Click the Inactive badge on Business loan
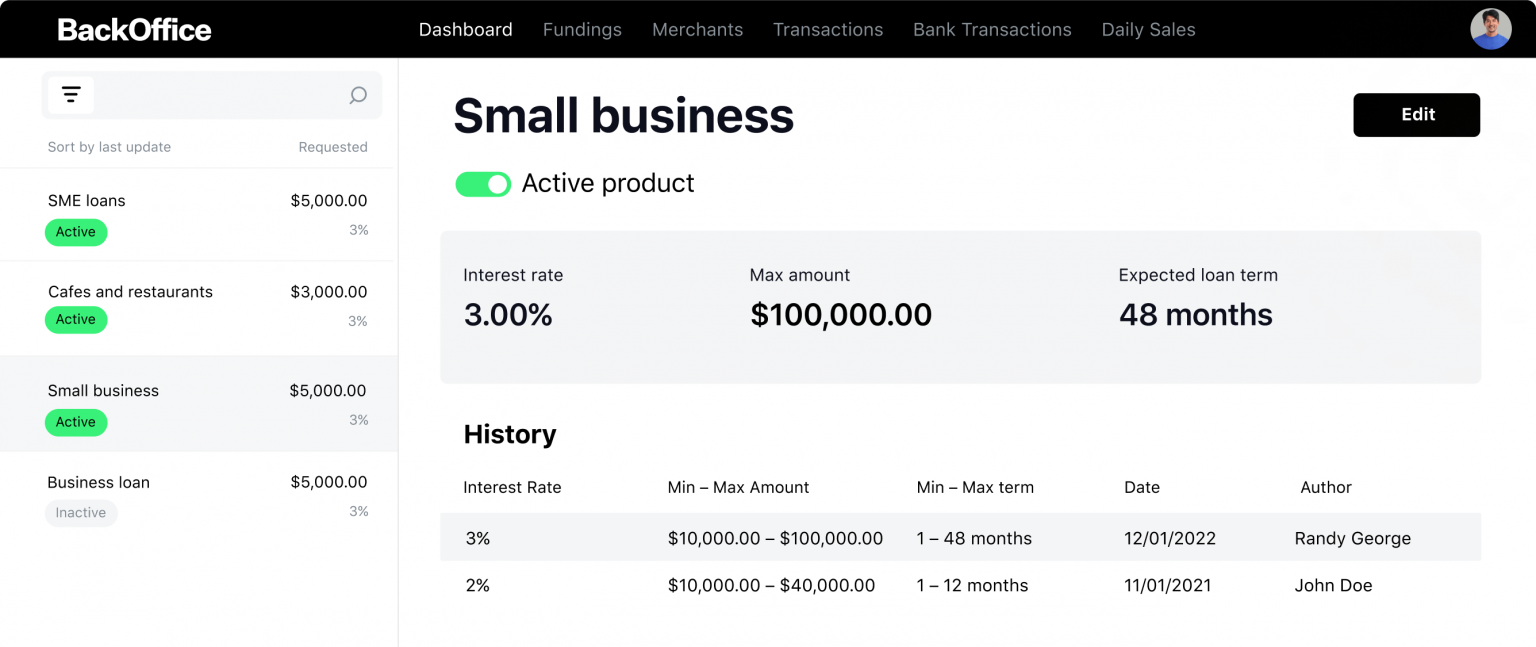The height and width of the screenshot is (647, 1536). click(80, 513)
